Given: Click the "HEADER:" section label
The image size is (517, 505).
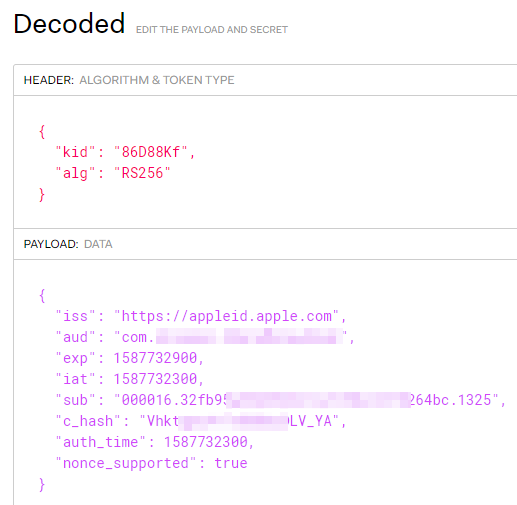Looking at the screenshot, I should [49, 80].
